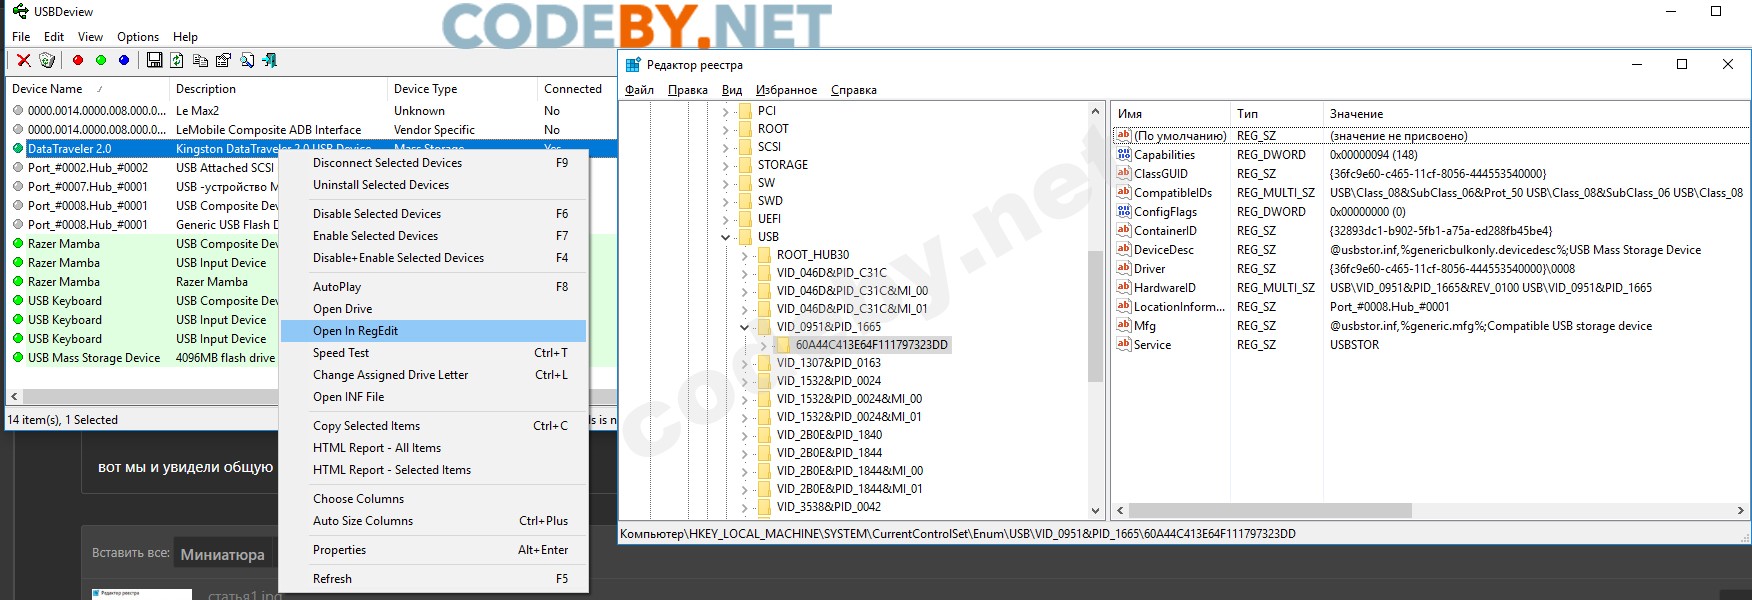The image size is (1752, 600).
Task: Click registry tree vertical scrollbar down arrow
Action: click(1095, 511)
